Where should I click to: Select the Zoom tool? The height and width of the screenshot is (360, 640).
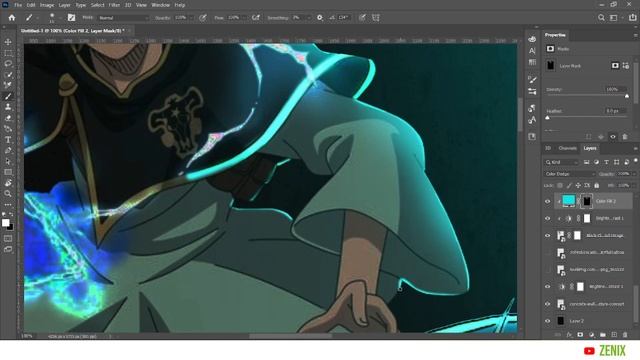pyautogui.click(x=8, y=193)
